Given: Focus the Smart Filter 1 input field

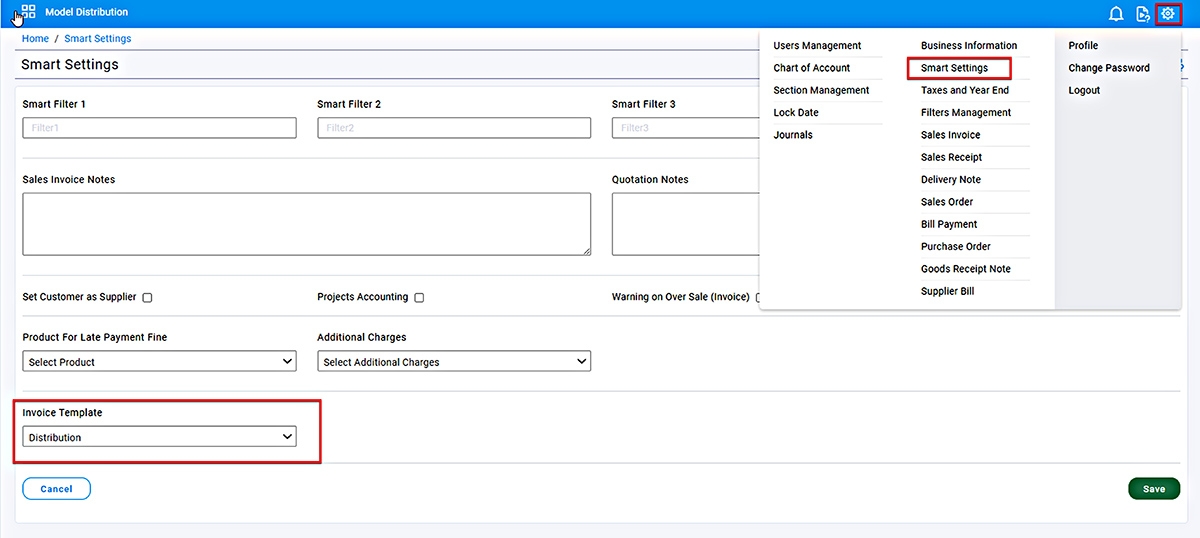Looking at the screenshot, I should point(159,128).
